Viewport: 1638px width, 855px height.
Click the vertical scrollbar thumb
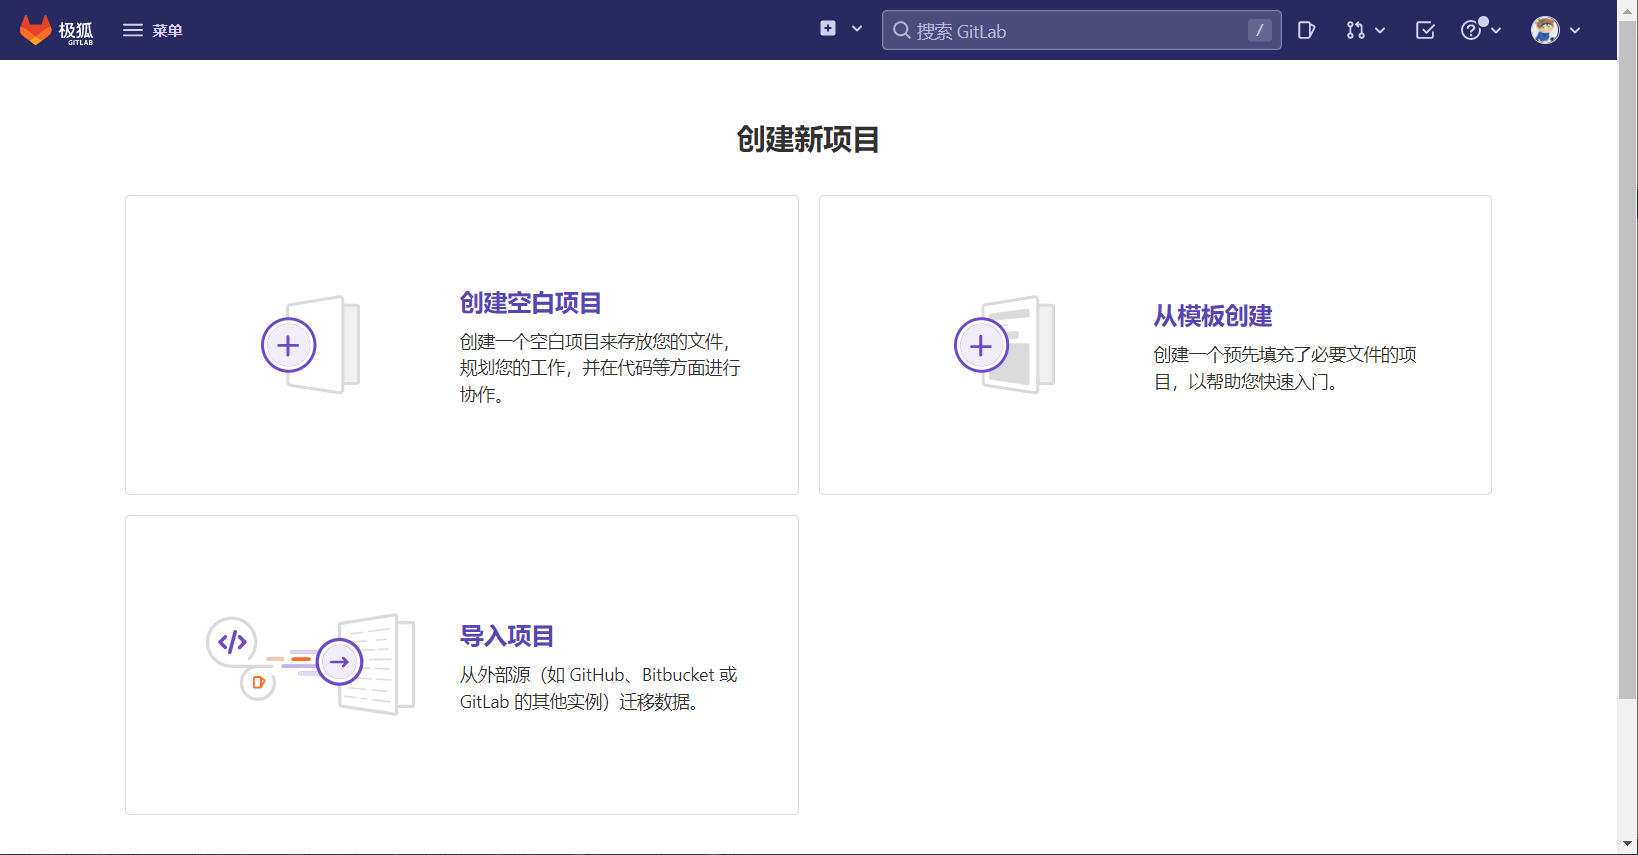coord(1628,360)
